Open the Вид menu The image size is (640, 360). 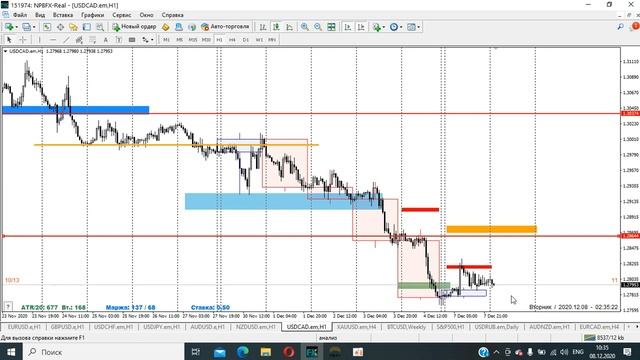40,15
